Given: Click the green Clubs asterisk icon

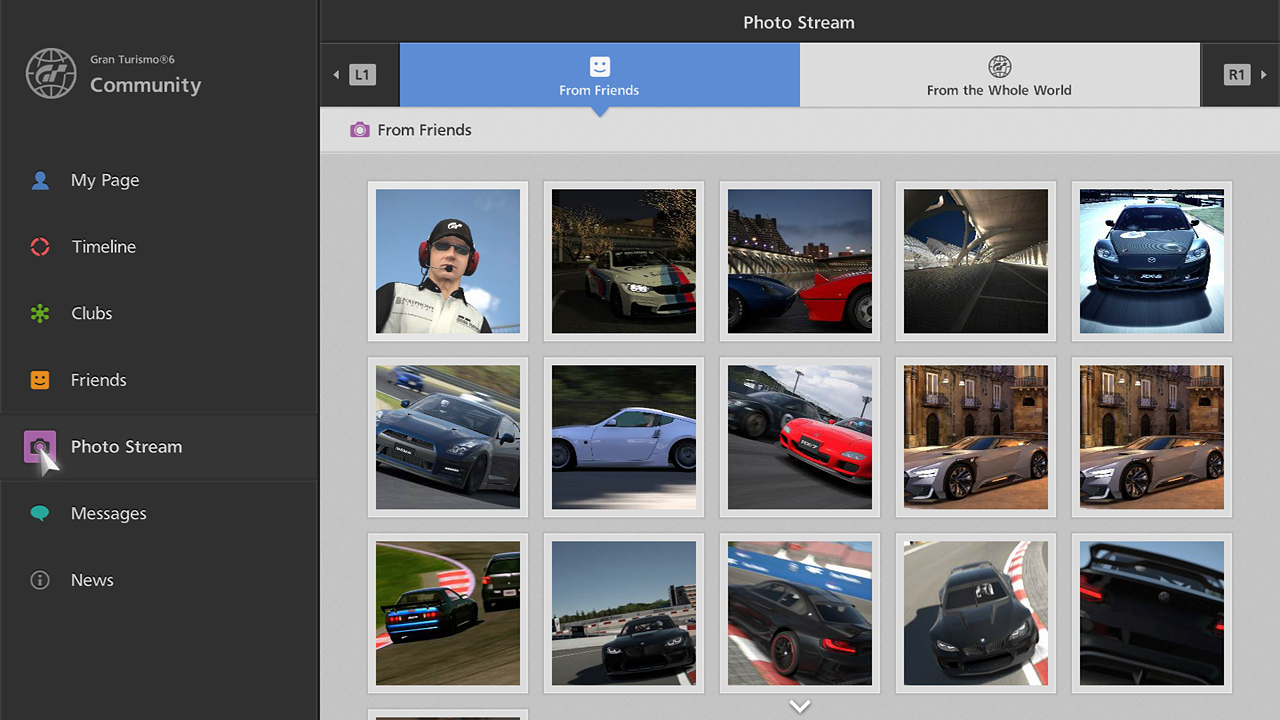Looking at the screenshot, I should click(40, 314).
